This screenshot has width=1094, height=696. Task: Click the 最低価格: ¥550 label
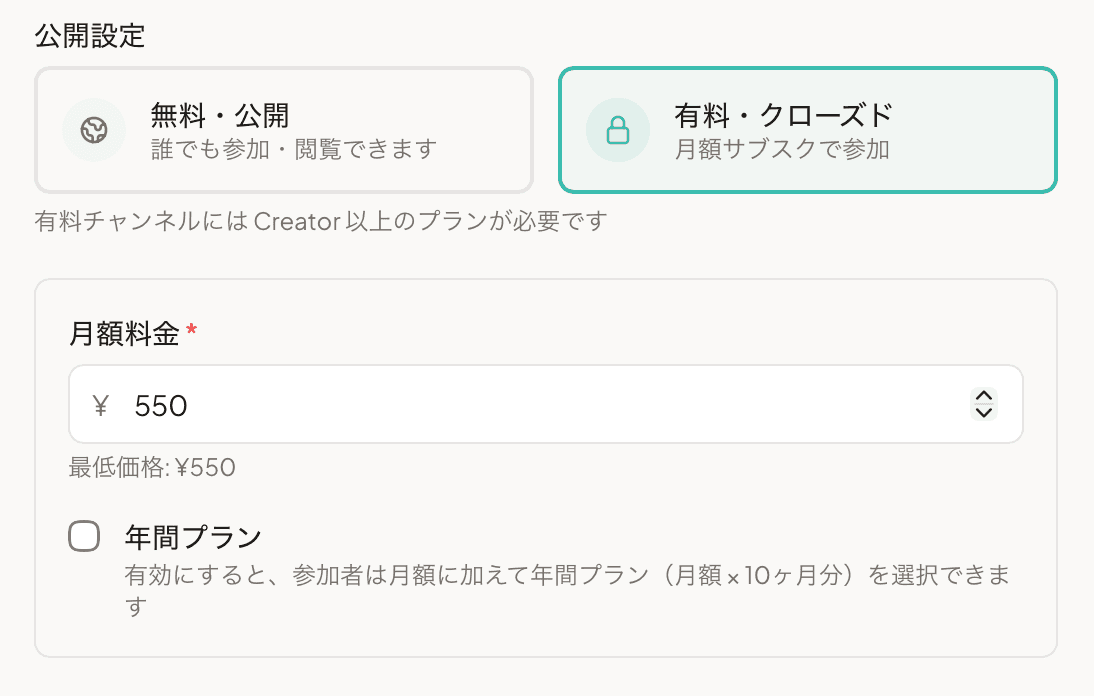click(x=153, y=467)
